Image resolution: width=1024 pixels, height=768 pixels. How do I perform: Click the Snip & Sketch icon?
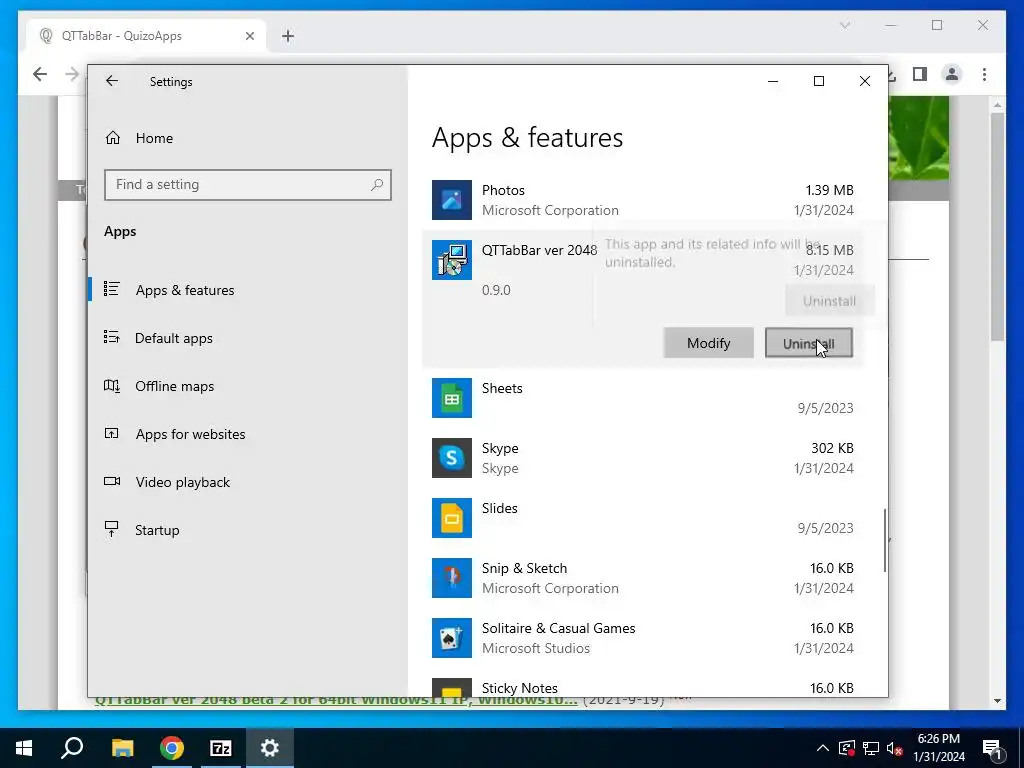[x=452, y=578]
